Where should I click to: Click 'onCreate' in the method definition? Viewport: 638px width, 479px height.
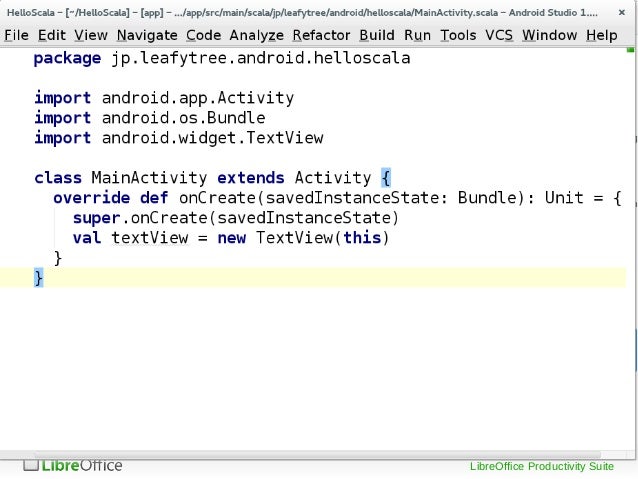(217, 198)
